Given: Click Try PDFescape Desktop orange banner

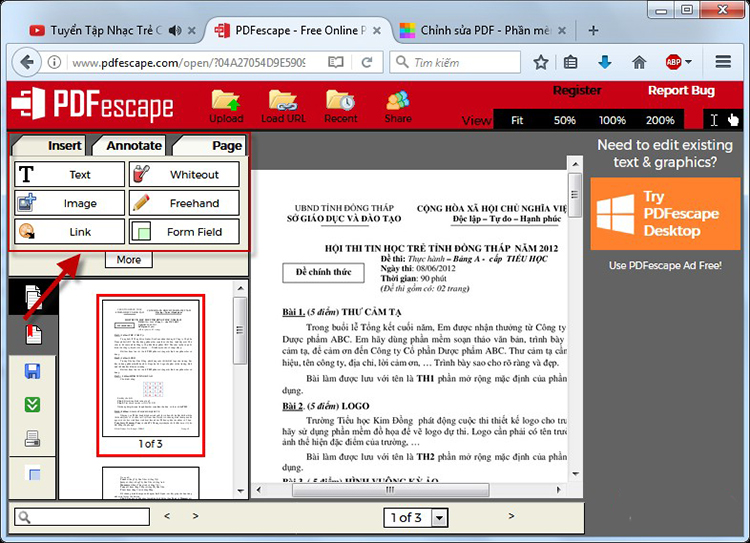Looking at the screenshot, I should pyautogui.click(x=665, y=214).
